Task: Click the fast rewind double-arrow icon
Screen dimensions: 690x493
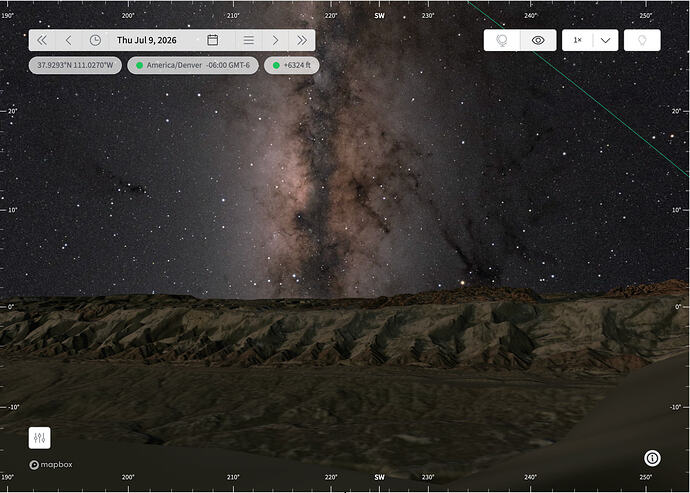Action: (42, 40)
